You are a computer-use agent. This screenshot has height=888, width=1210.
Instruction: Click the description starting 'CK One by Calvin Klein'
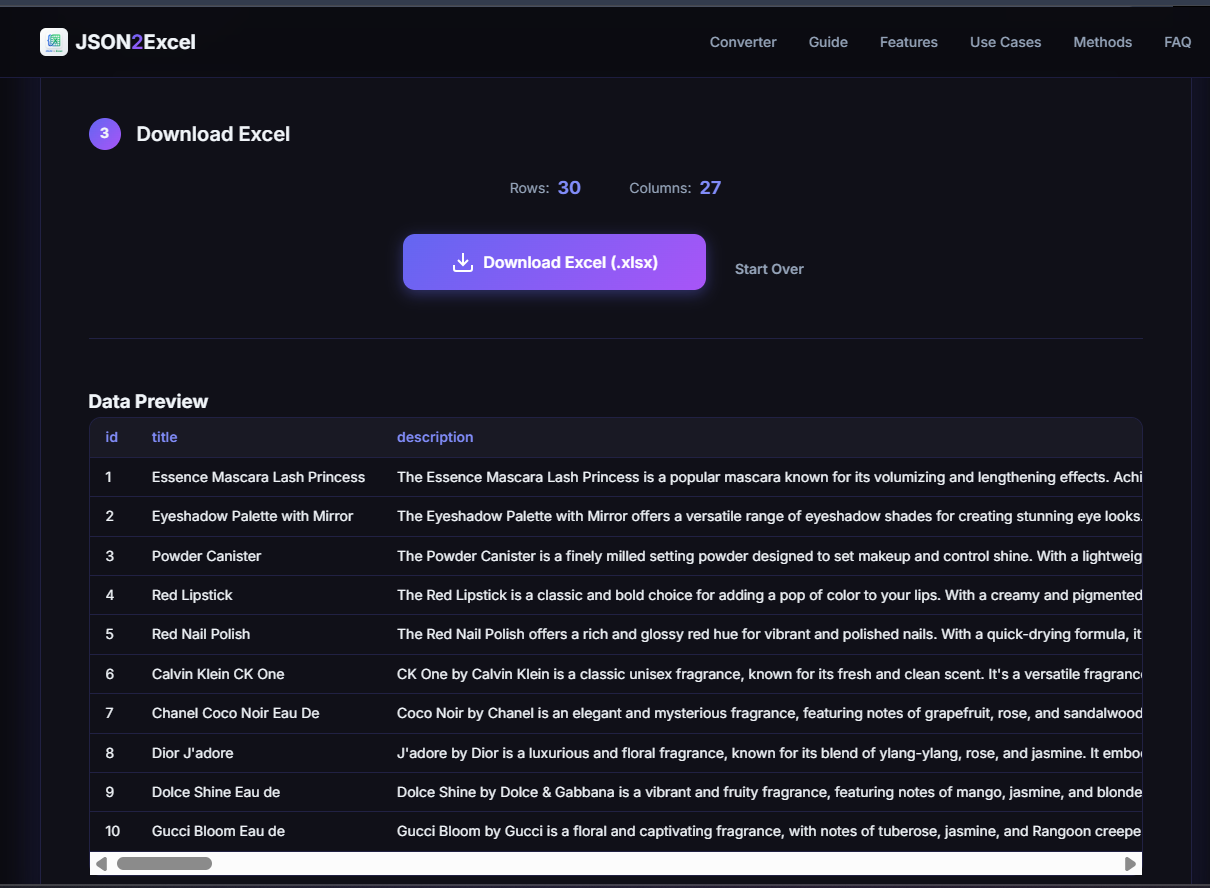pyautogui.click(x=769, y=674)
